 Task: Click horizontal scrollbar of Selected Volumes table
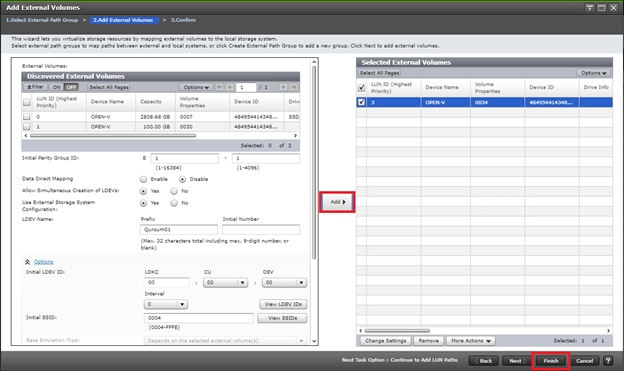tap(397, 330)
